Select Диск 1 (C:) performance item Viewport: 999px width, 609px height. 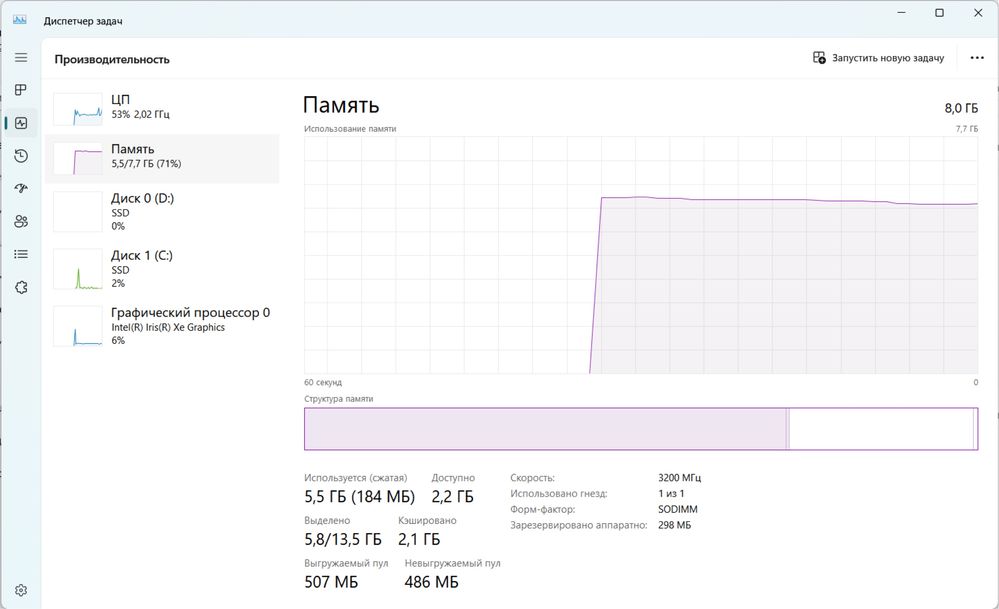tap(162, 269)
